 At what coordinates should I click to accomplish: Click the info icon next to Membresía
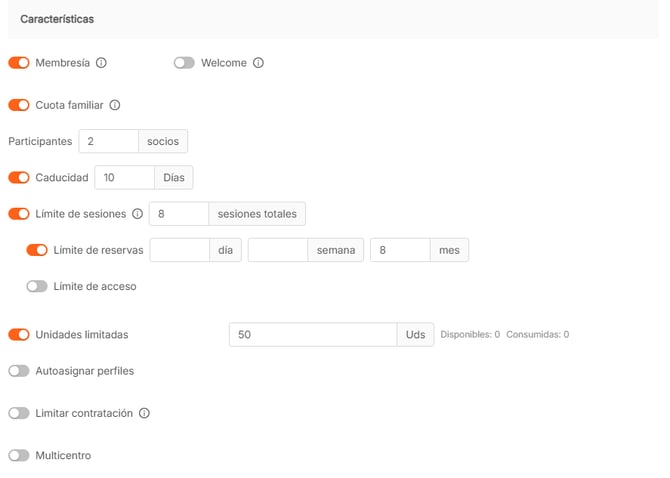point(101,63)
